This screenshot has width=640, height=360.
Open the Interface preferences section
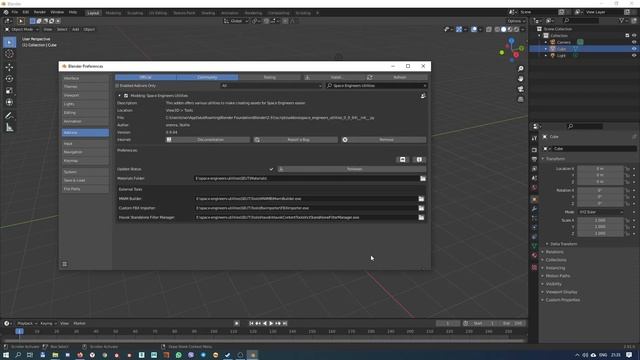coord(85,78)
